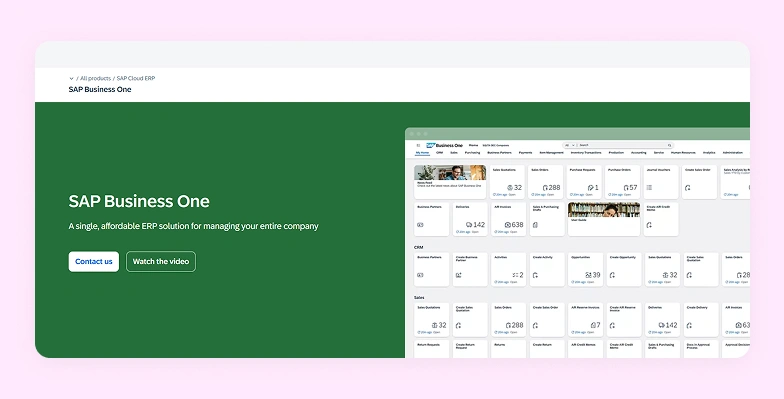784x399 pixels.
Task: Open the Returns tile
Action: pos(508,349)
